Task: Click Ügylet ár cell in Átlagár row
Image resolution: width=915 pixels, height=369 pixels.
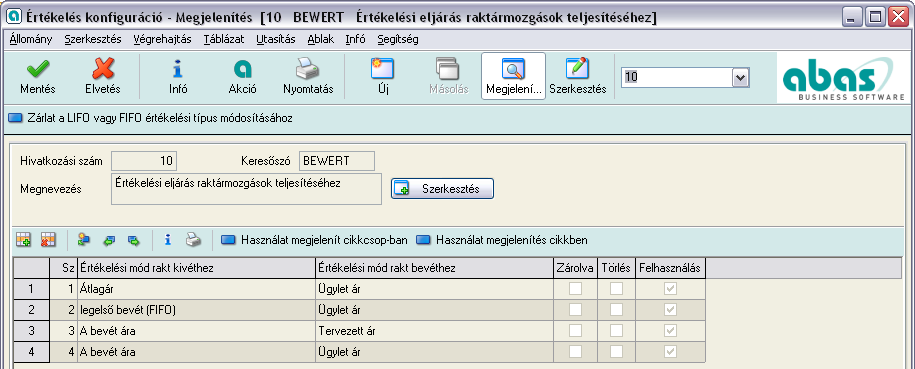Action: click(435, 288)
